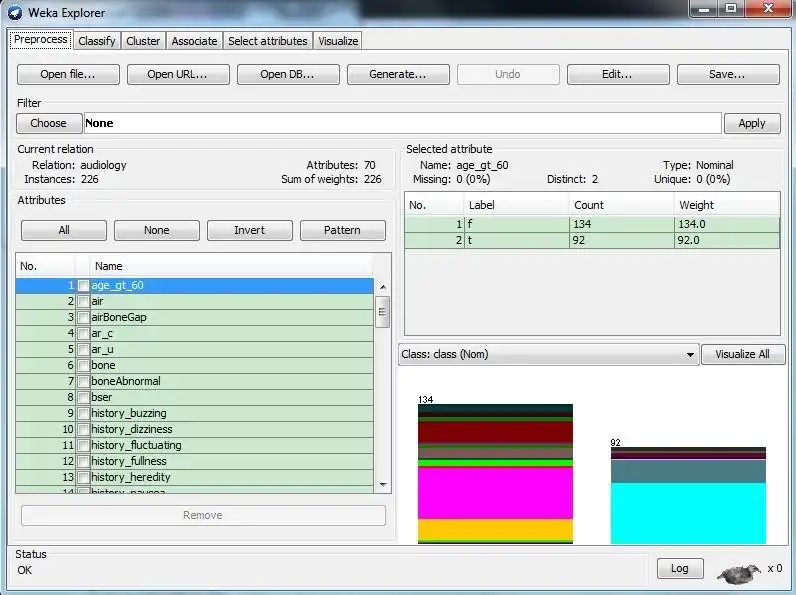Select all attributes with All button

click(64, 230)
